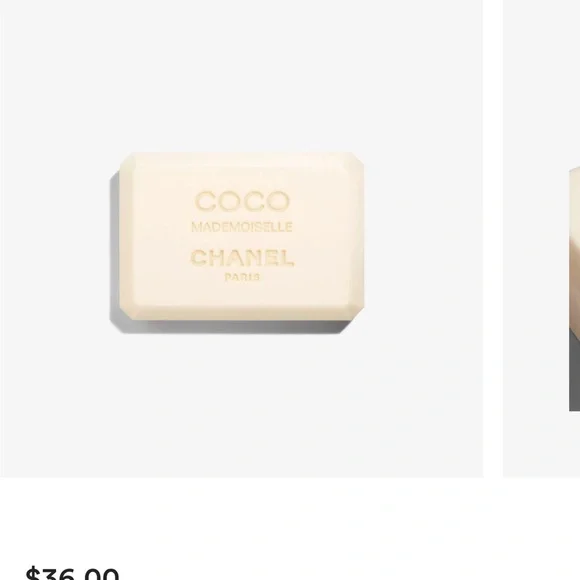Open the Coco Mademoiselle soap product image
580x580 pixels.
[x=241, y=238]
